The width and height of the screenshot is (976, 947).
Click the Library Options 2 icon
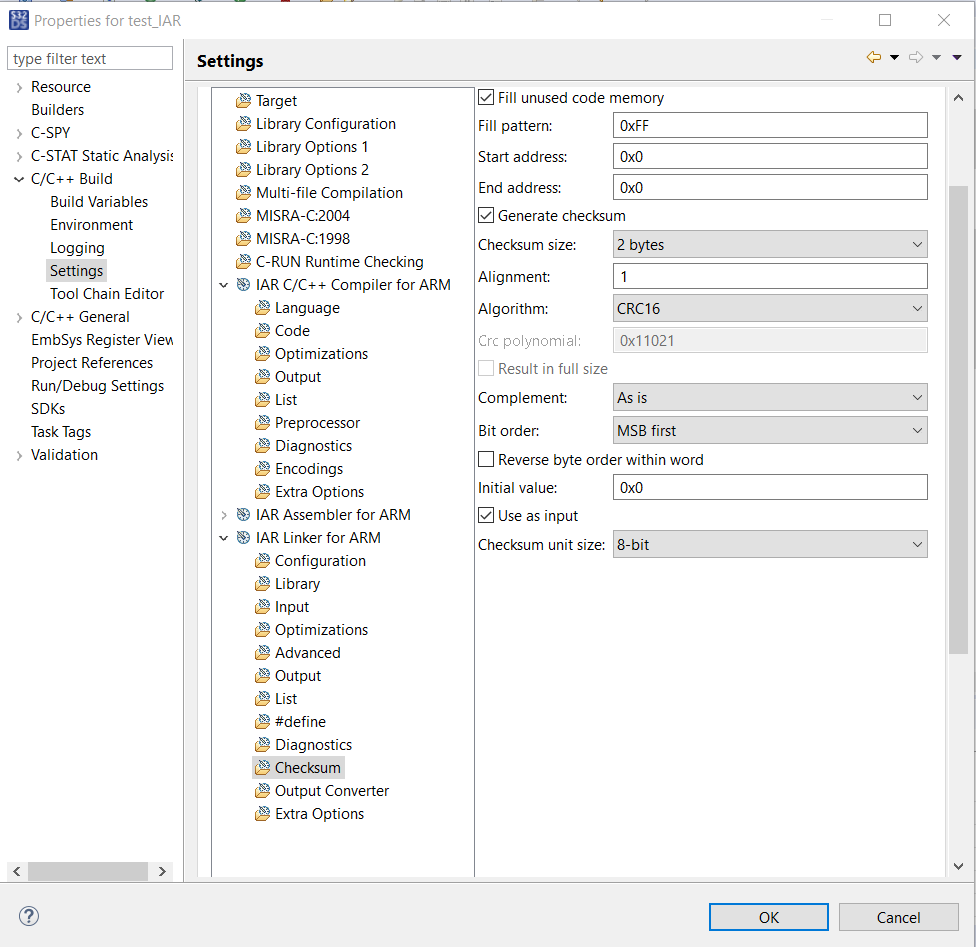(243, 169)
